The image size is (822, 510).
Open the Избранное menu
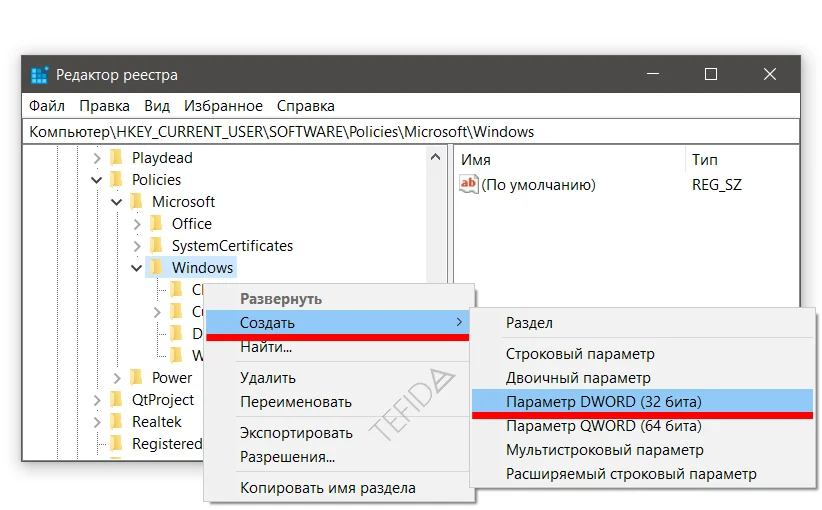[223, 106]
